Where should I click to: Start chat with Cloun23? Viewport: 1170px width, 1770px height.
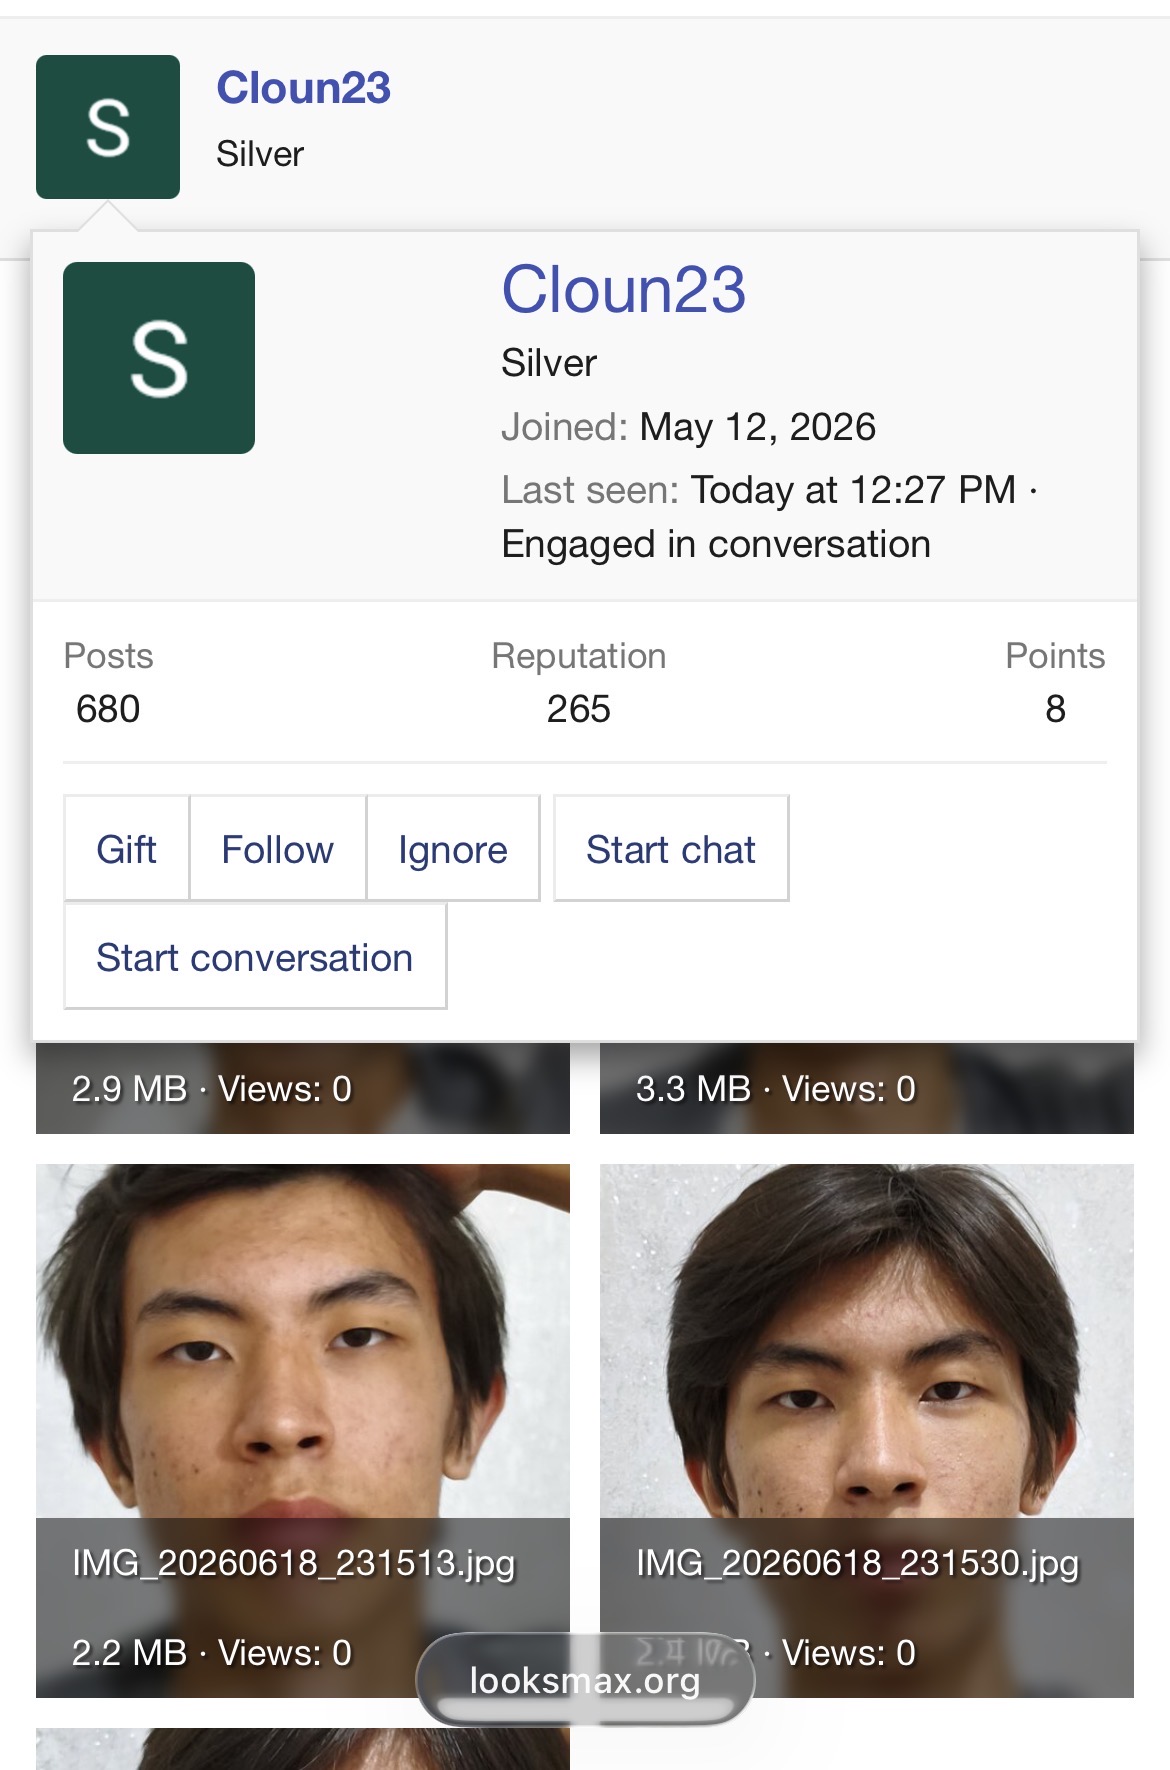(x=671, y=849)
